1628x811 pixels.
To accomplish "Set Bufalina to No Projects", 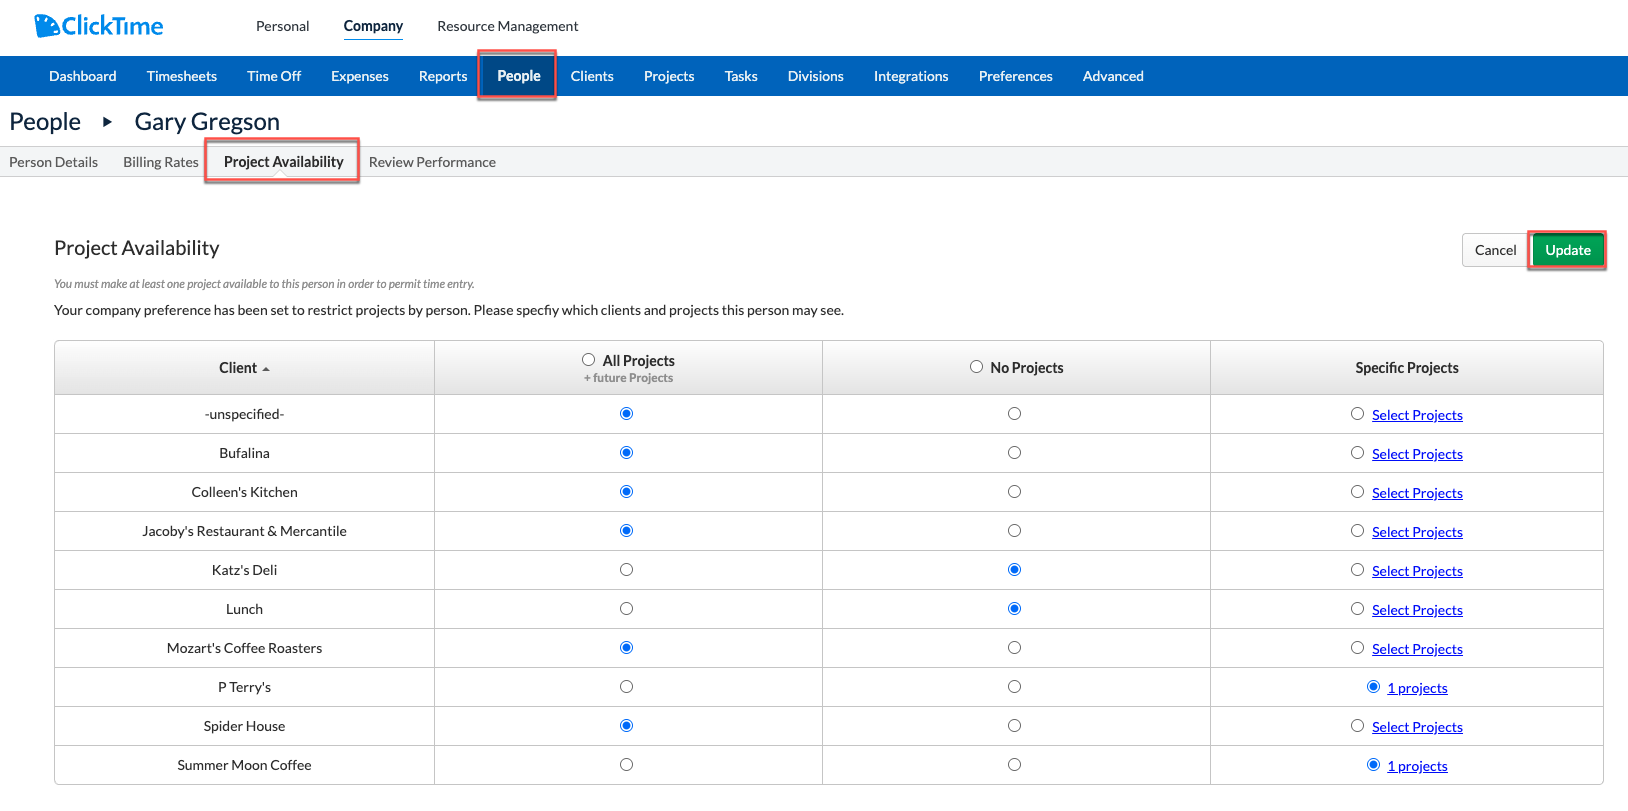I will tap(1014, 453).
